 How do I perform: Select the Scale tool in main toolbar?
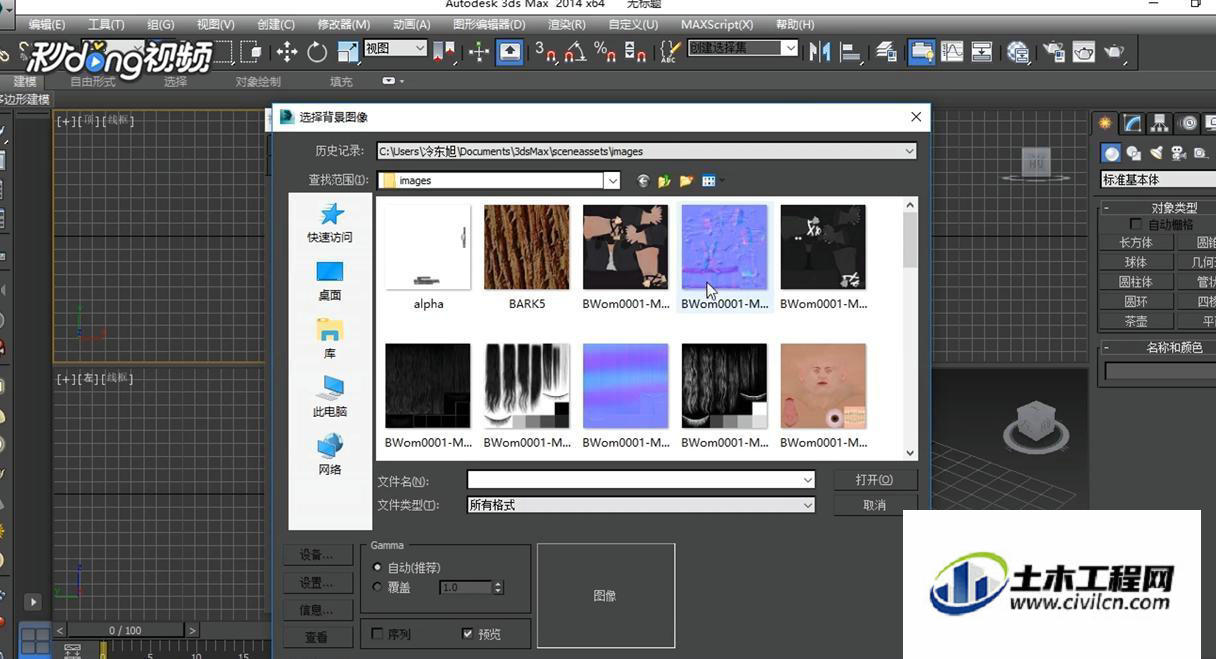click(x=348, y=52)
